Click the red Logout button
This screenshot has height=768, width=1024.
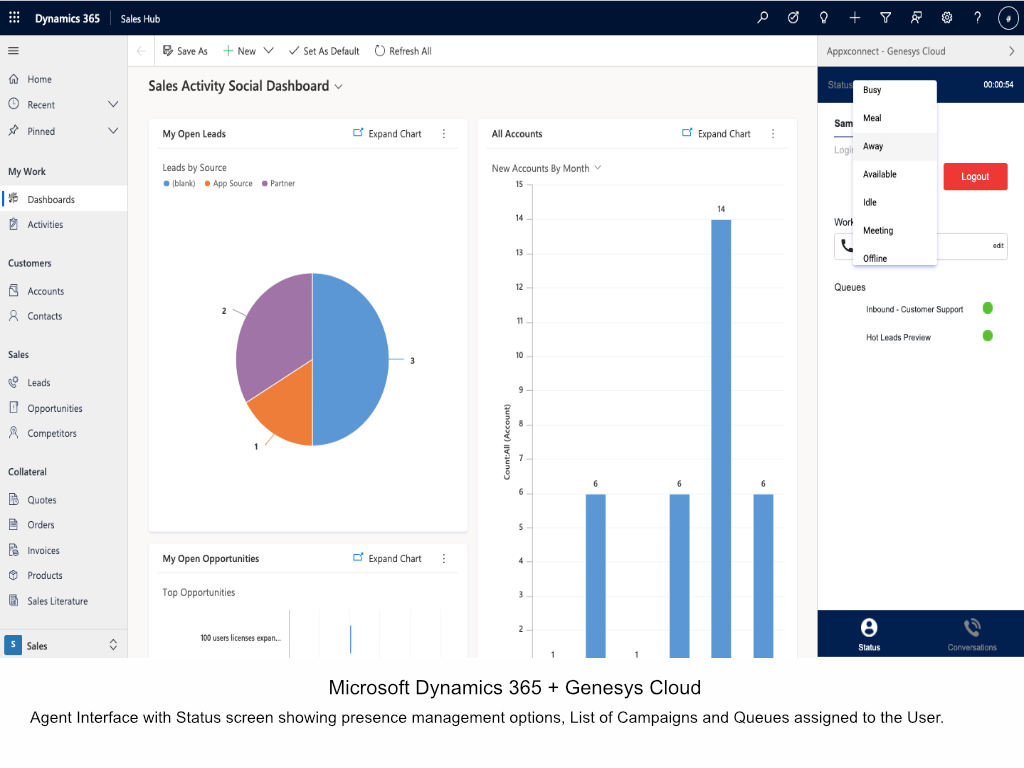coord(975,176)
